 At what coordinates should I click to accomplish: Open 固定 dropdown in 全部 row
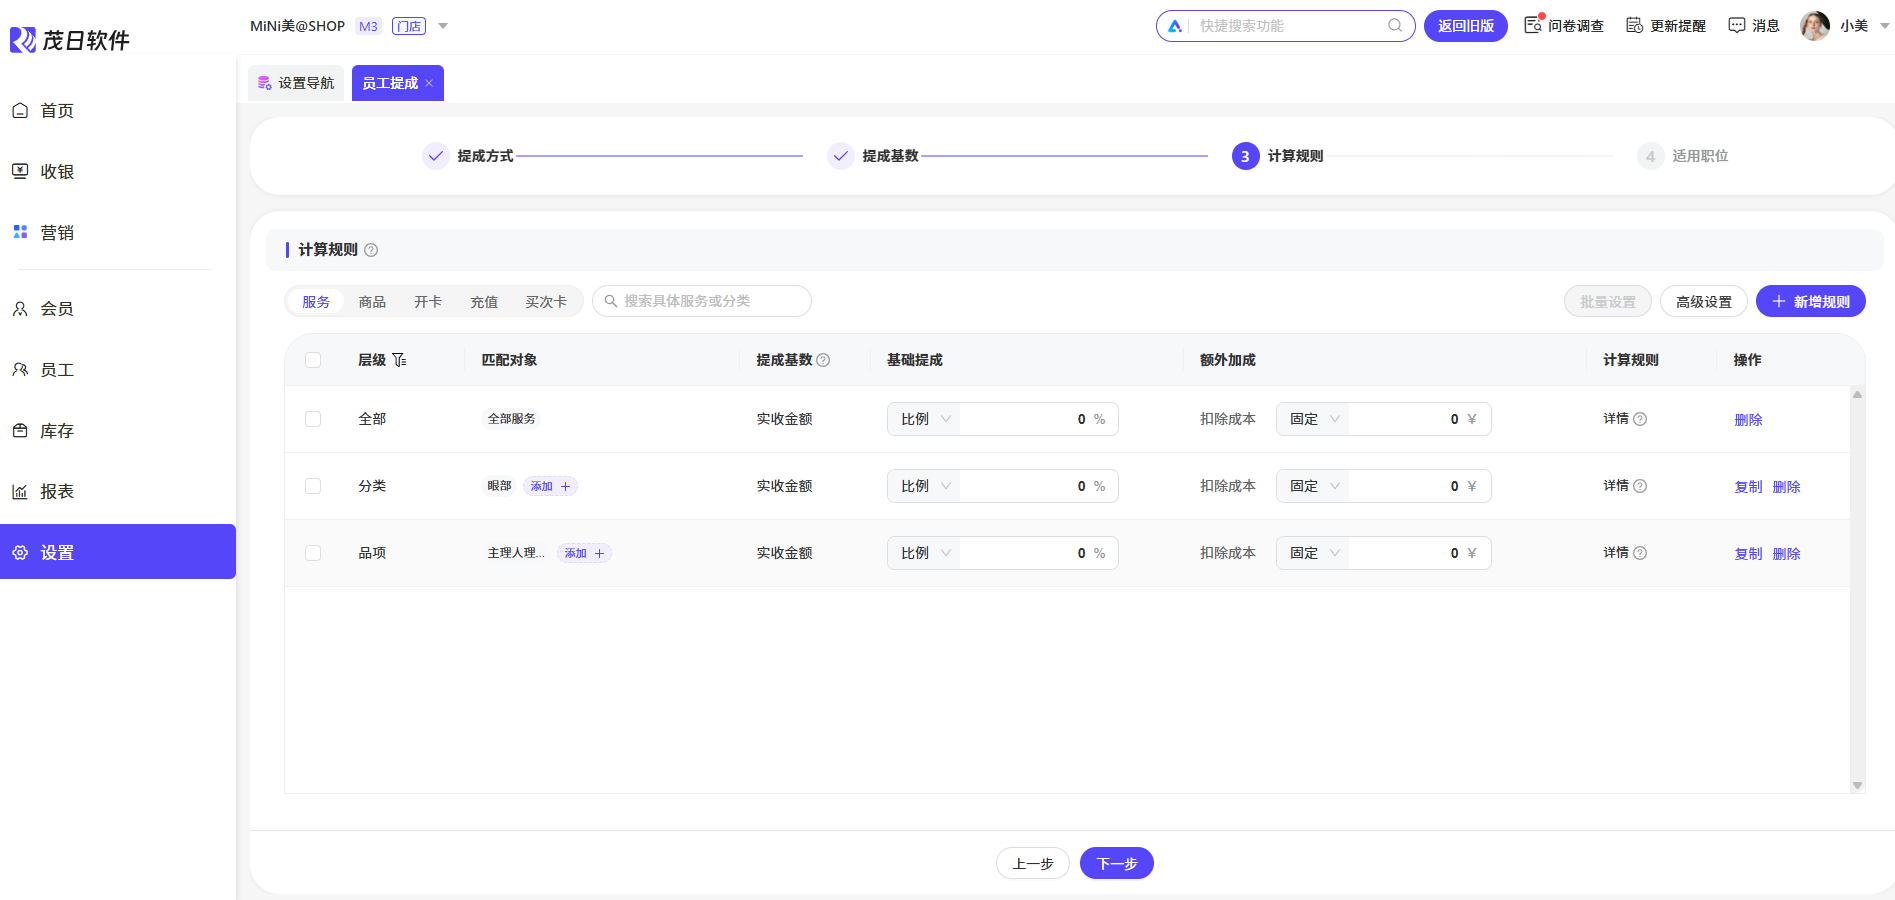pos(1313,419)
